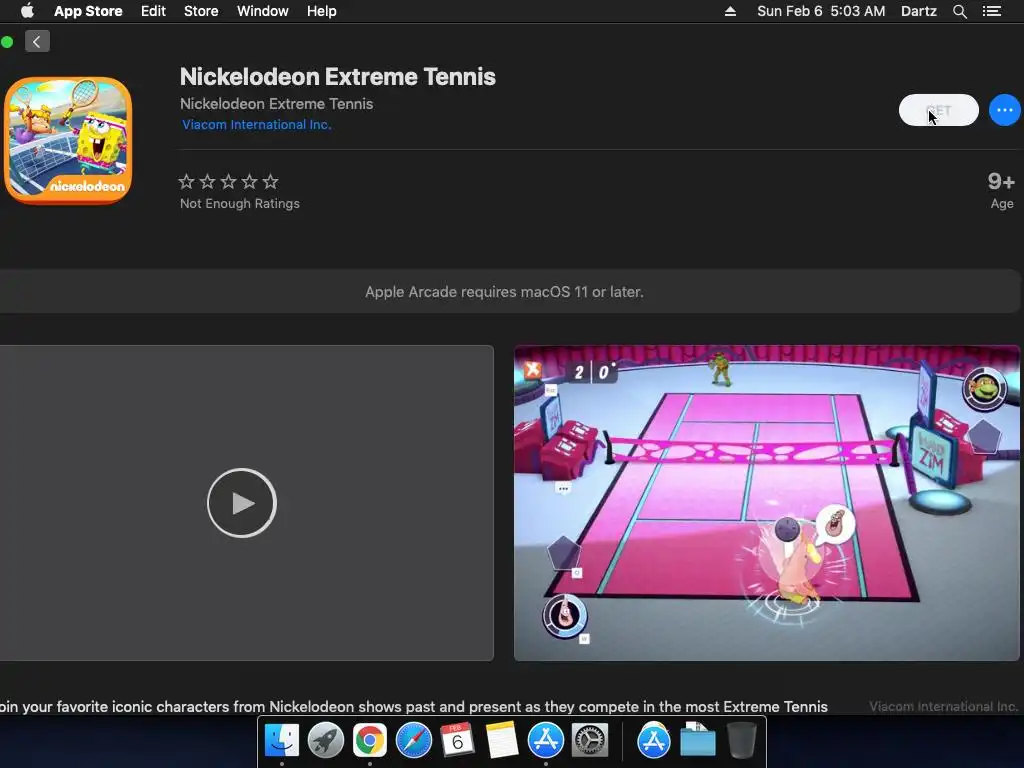Open the Help menu
The width and height of the screenshot is (1024, 768).
(322, 11)
